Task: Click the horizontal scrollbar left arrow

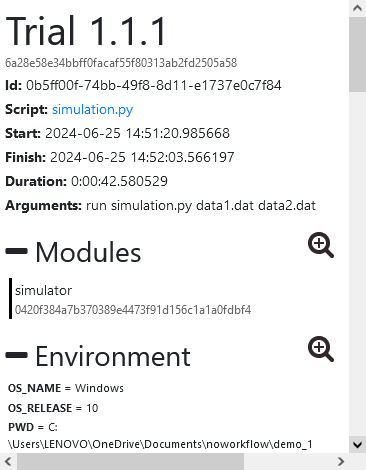Action: click(8, 462)
